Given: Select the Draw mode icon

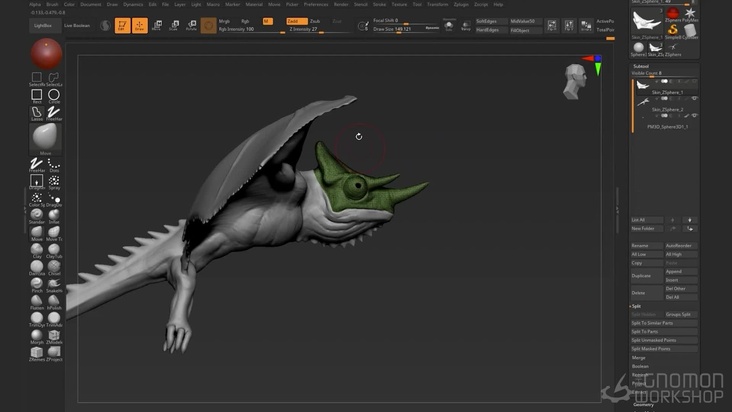Looking at the screenshot, I should pyautogui.click(x=140, y=25).
